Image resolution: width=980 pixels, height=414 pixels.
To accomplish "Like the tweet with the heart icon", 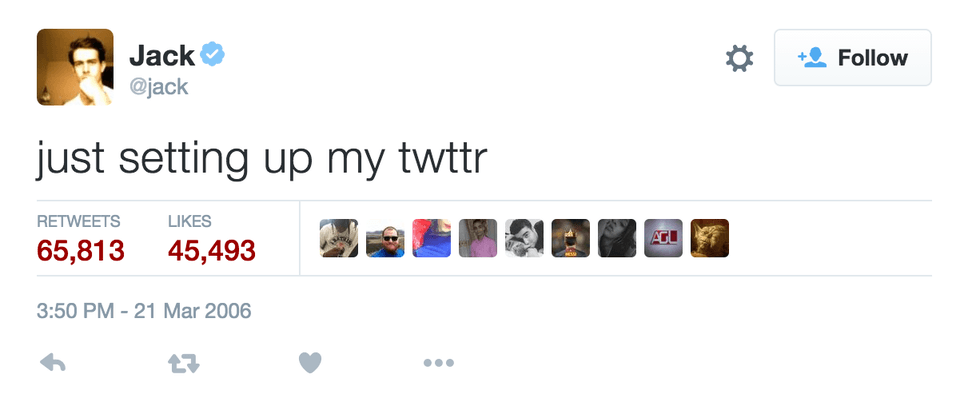I will point(310,363).
